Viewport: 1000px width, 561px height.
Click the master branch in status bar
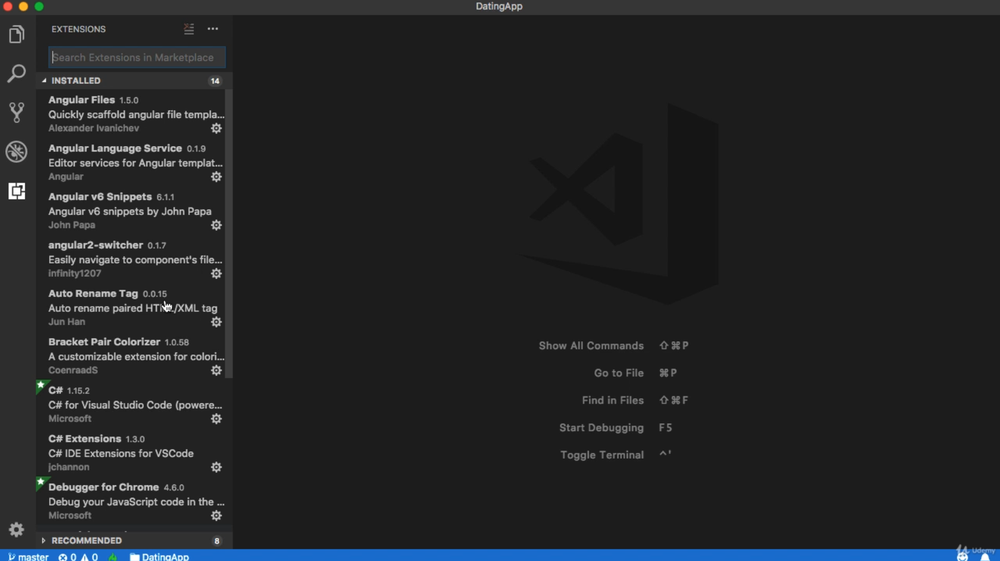(29, 557)
